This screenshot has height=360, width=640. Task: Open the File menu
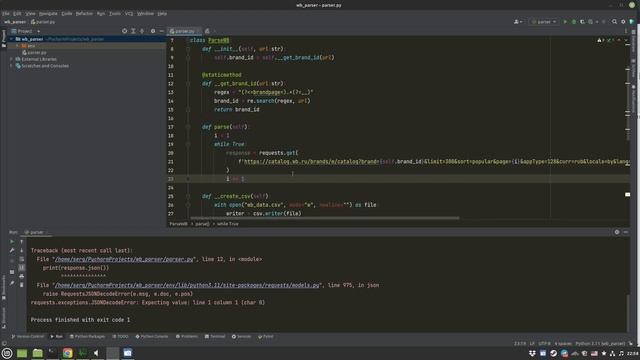(x=5, y=13)
